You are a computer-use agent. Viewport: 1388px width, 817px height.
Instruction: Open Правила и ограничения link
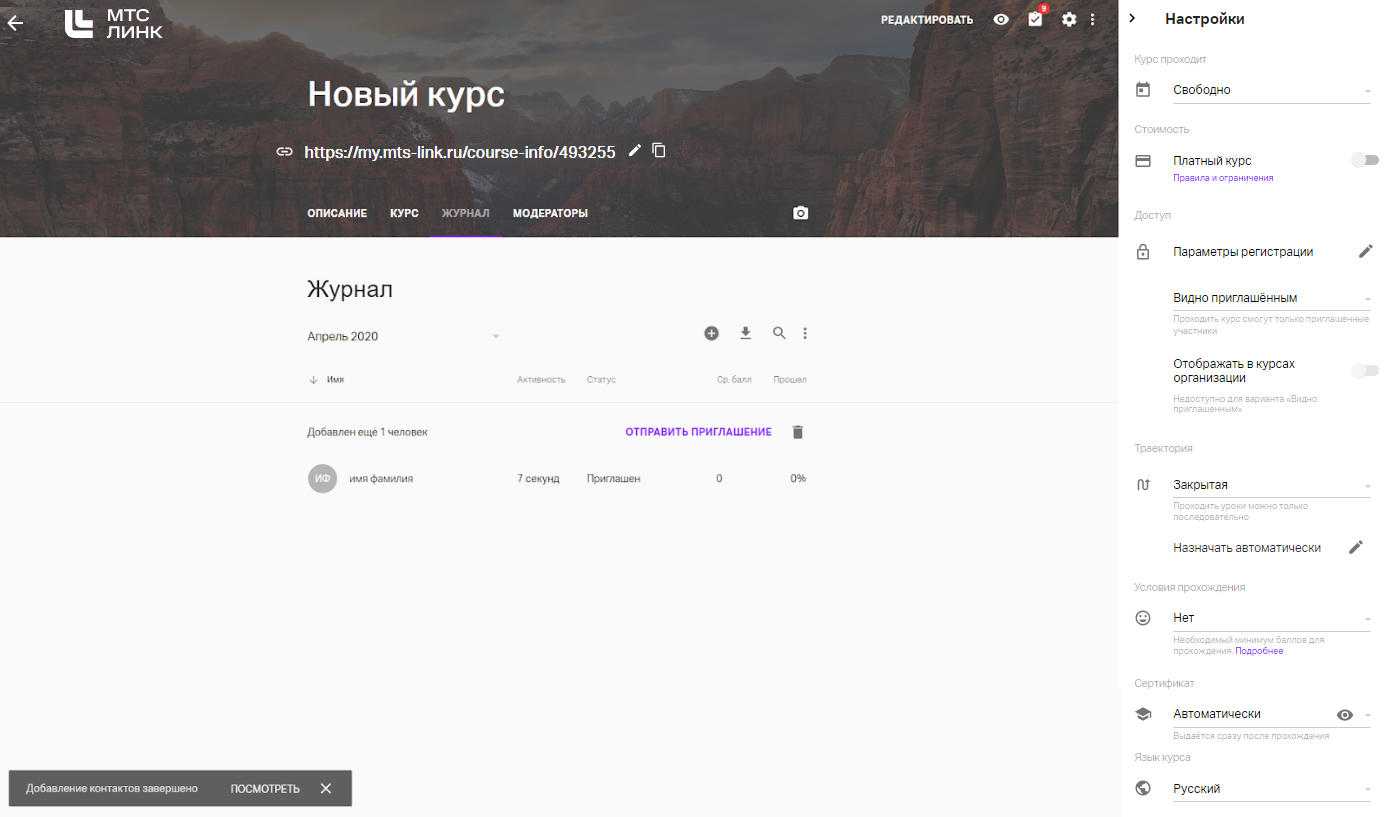(x=1223, y=178)
